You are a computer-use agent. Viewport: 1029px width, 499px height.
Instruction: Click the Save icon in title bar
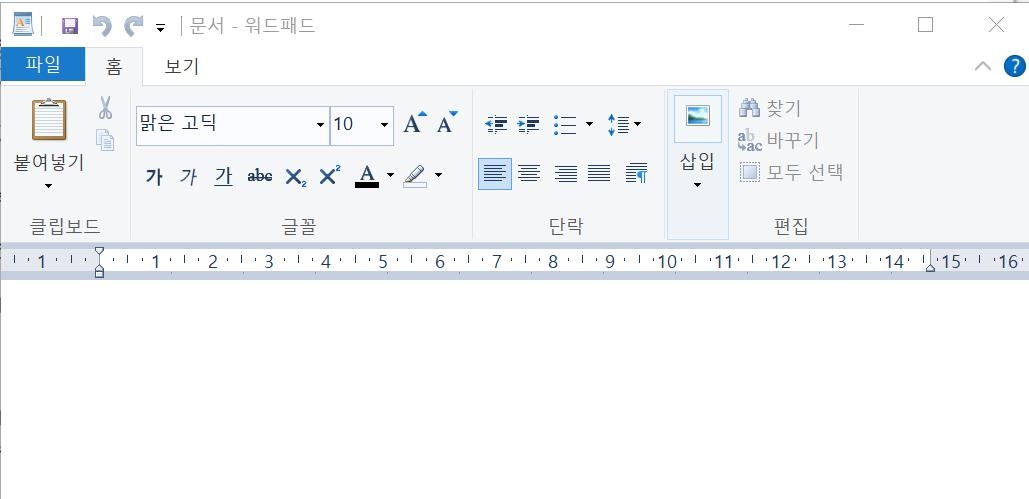(x=69, y=26)
